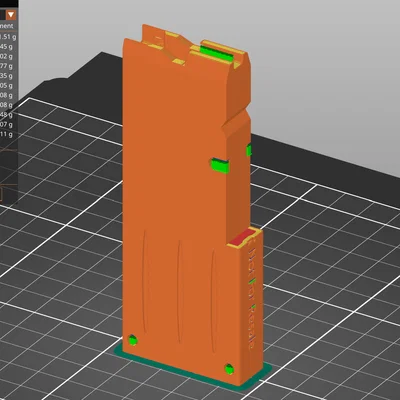Open the orange legend dropdown arrow
This screenshot has height=400, width=400.
[11, 15]
